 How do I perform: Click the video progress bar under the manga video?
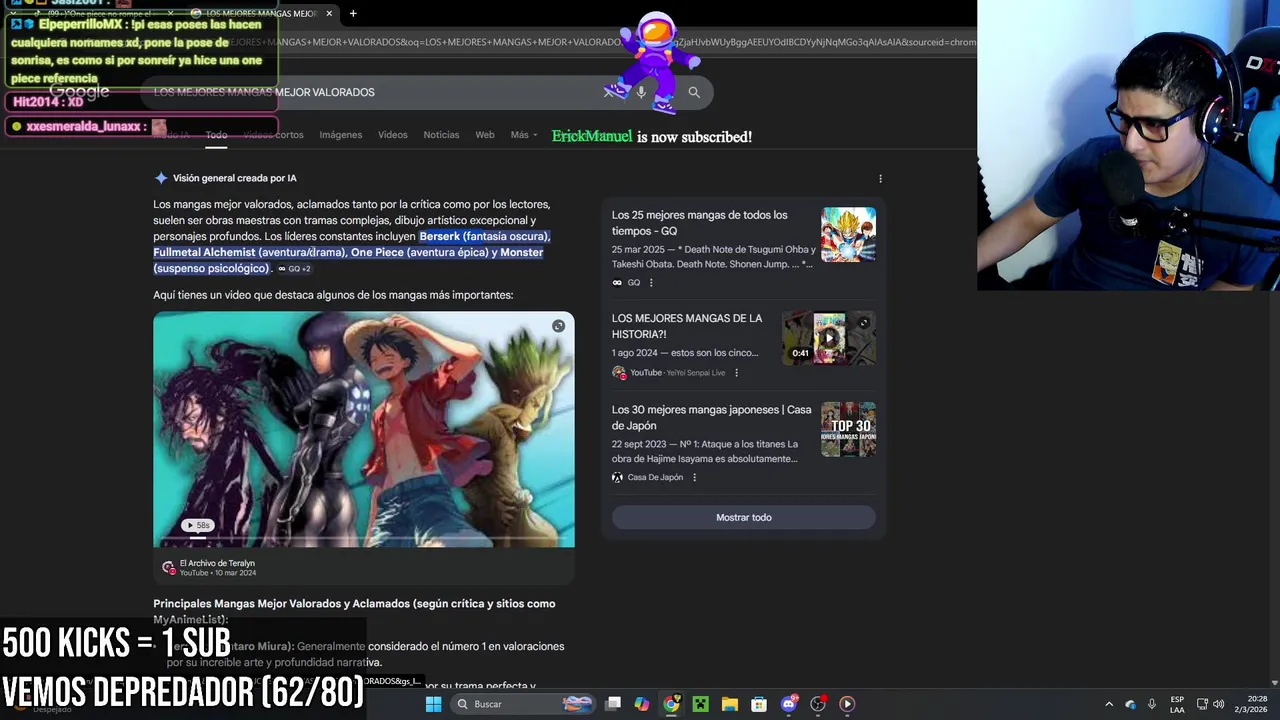(x=364, y=539)
